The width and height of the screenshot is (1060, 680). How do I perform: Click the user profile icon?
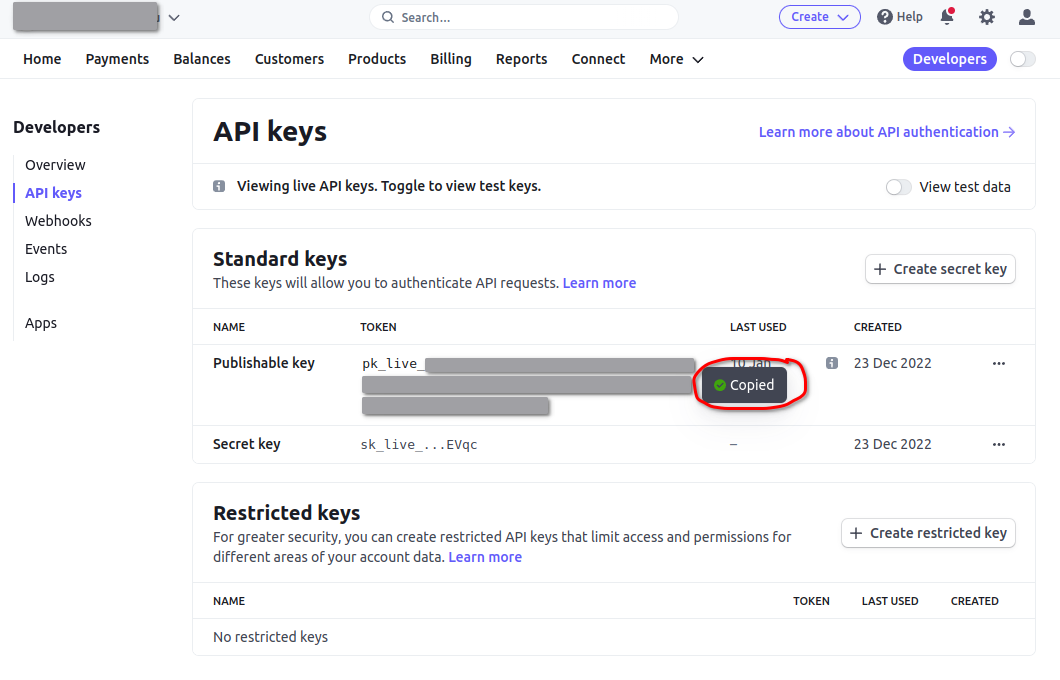pos(1027,17)
